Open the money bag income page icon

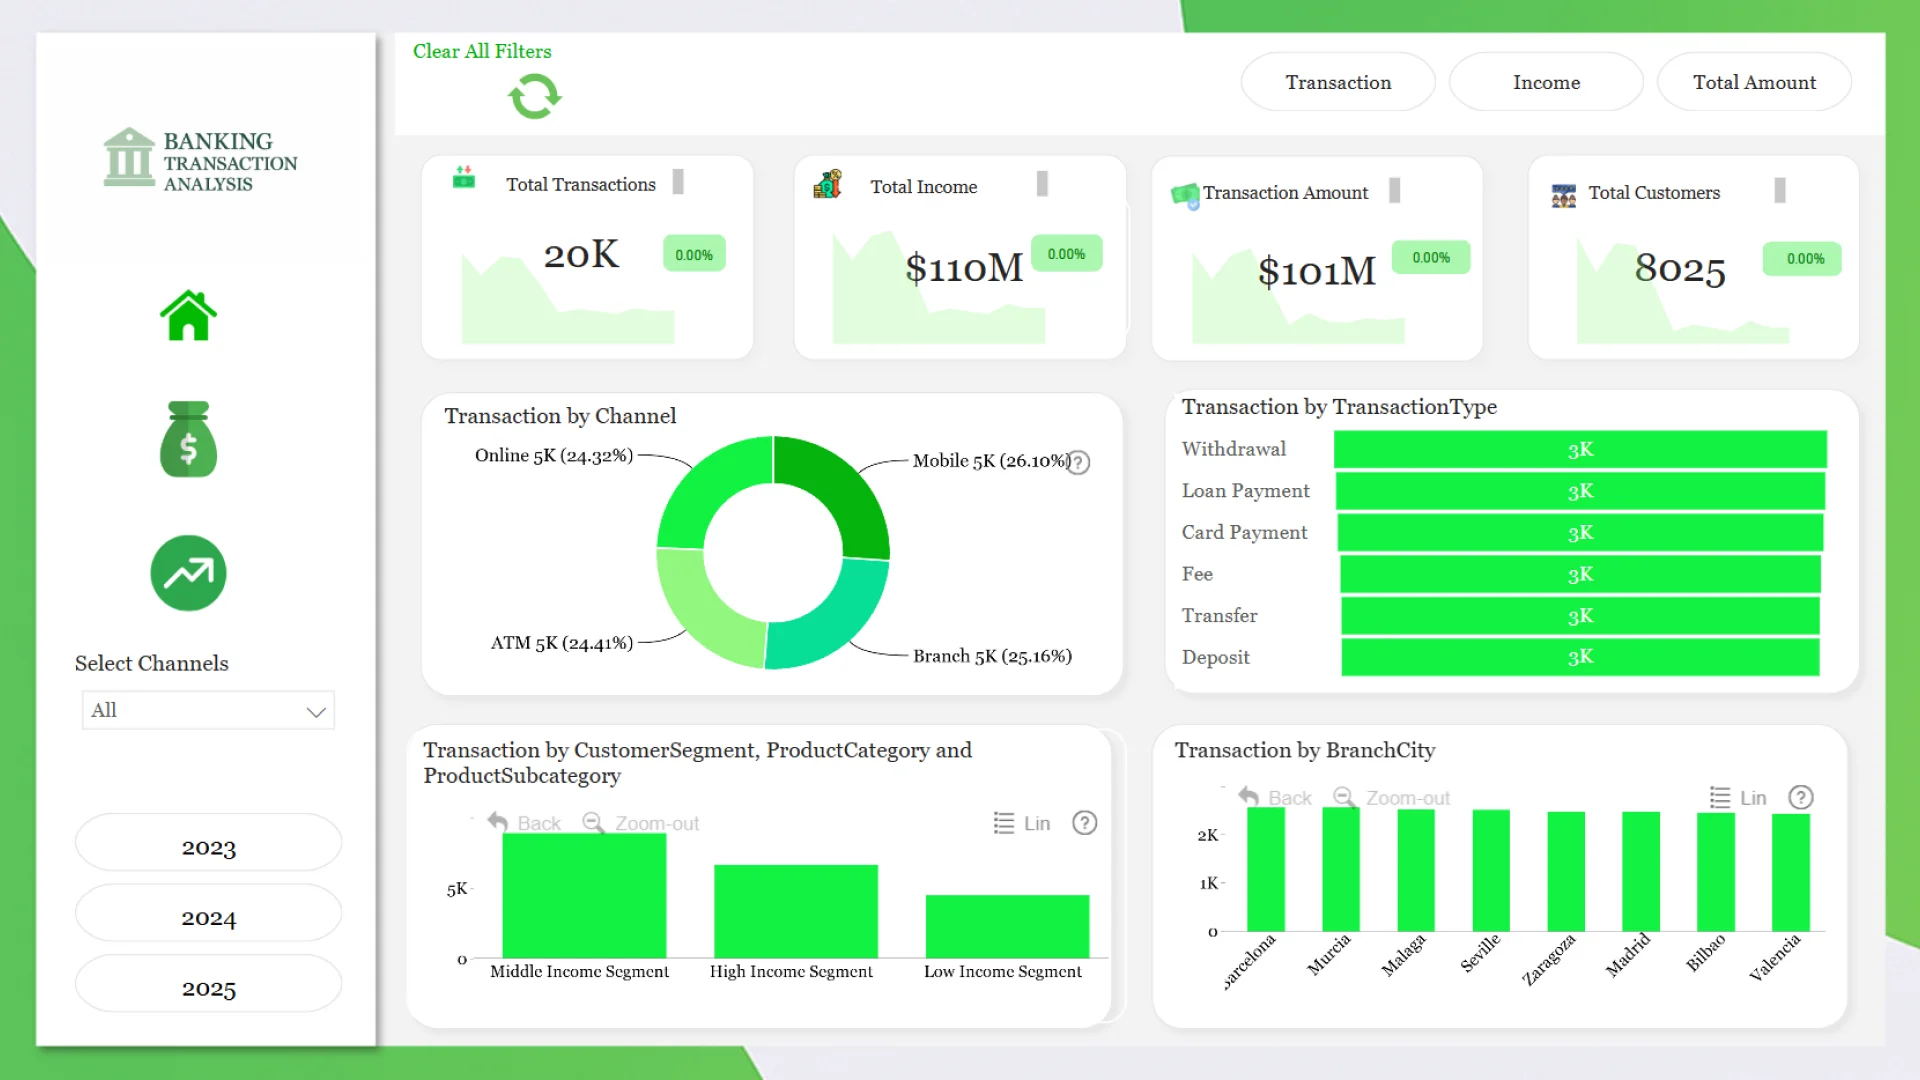[x=188, y=439]
